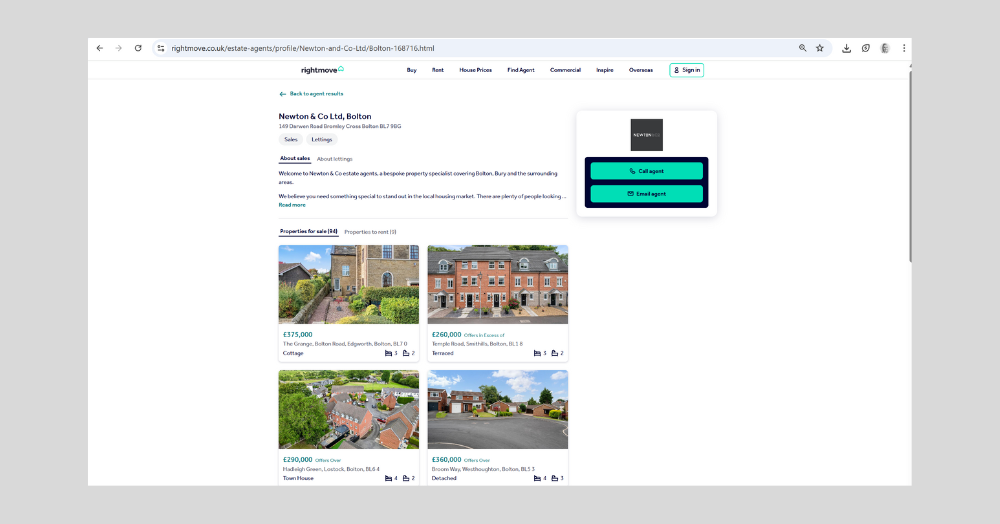The height and width of the screenshot is (524, 1000).
Task: Reload the page with the refresh icon
Action: [x=138, y=48]
